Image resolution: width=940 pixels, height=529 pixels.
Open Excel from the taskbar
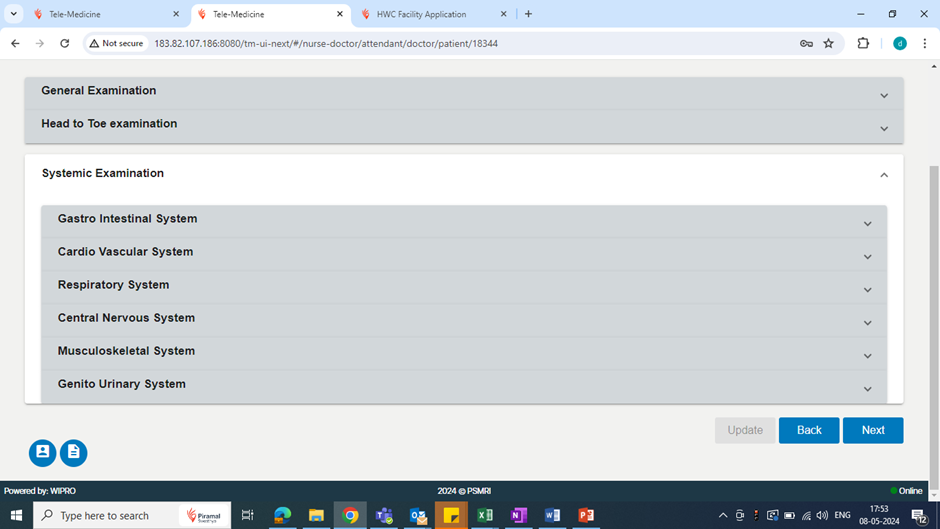click(485, 515)
